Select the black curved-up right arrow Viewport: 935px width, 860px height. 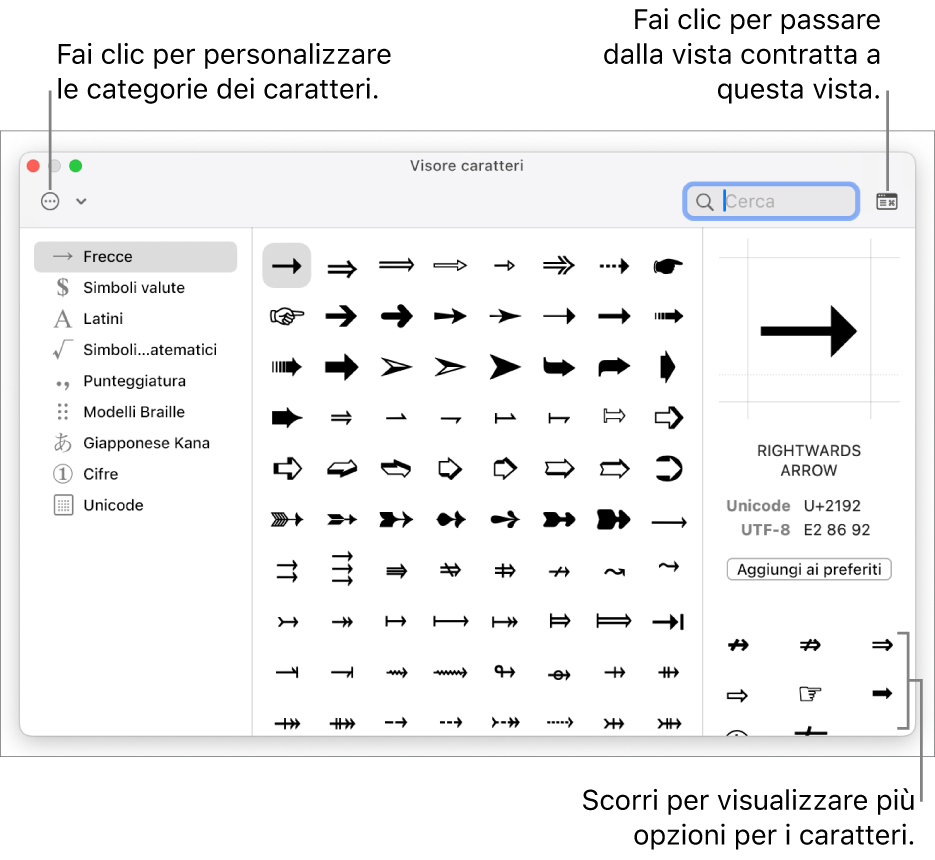pos(614,367)
